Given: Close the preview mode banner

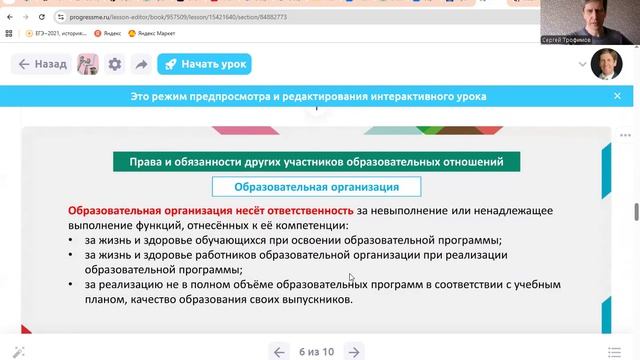Looking at the screenshot, I should coord(617,96).
